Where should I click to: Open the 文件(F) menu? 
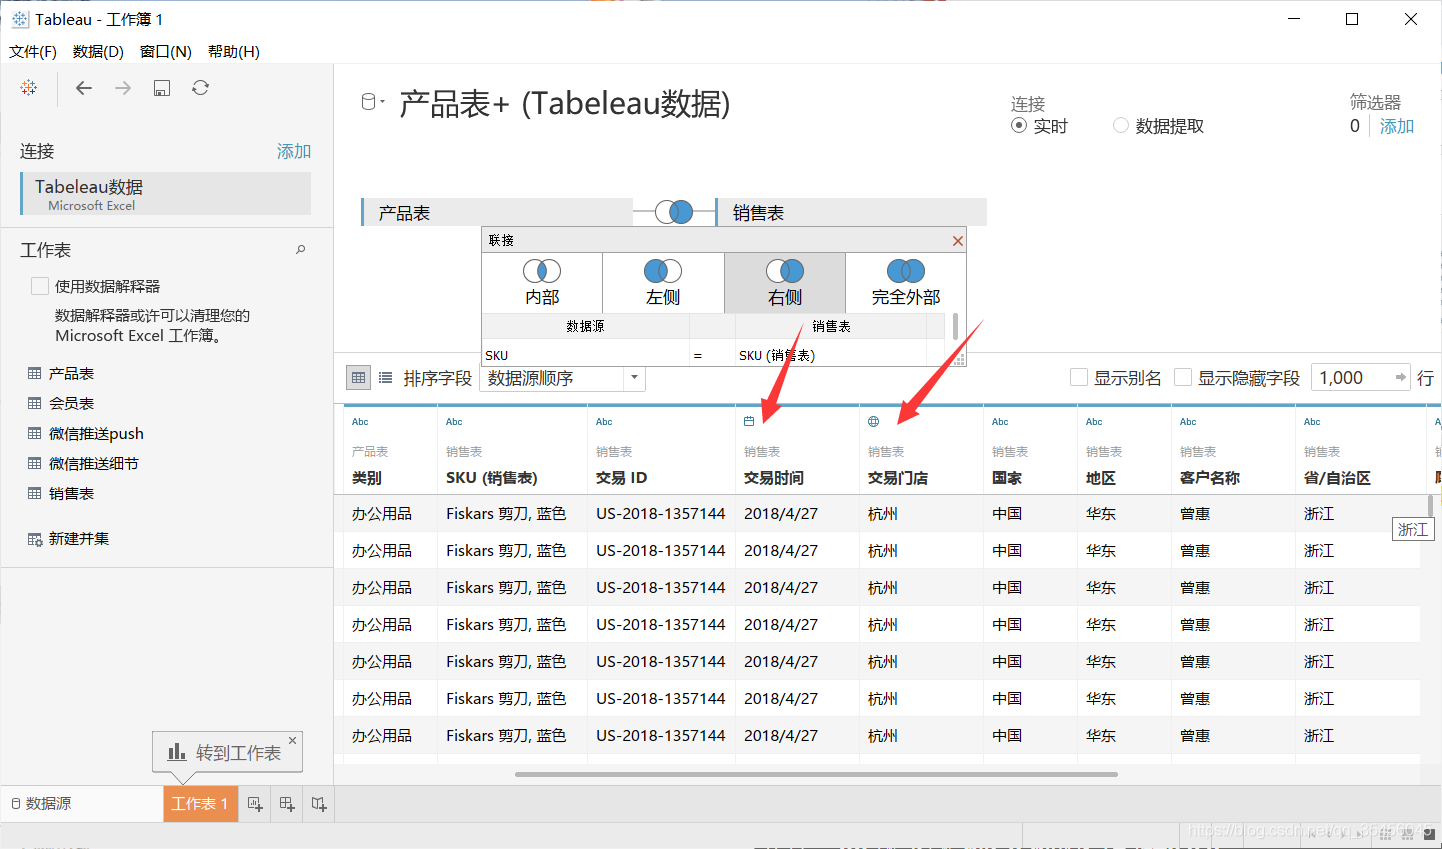point(33,51)
